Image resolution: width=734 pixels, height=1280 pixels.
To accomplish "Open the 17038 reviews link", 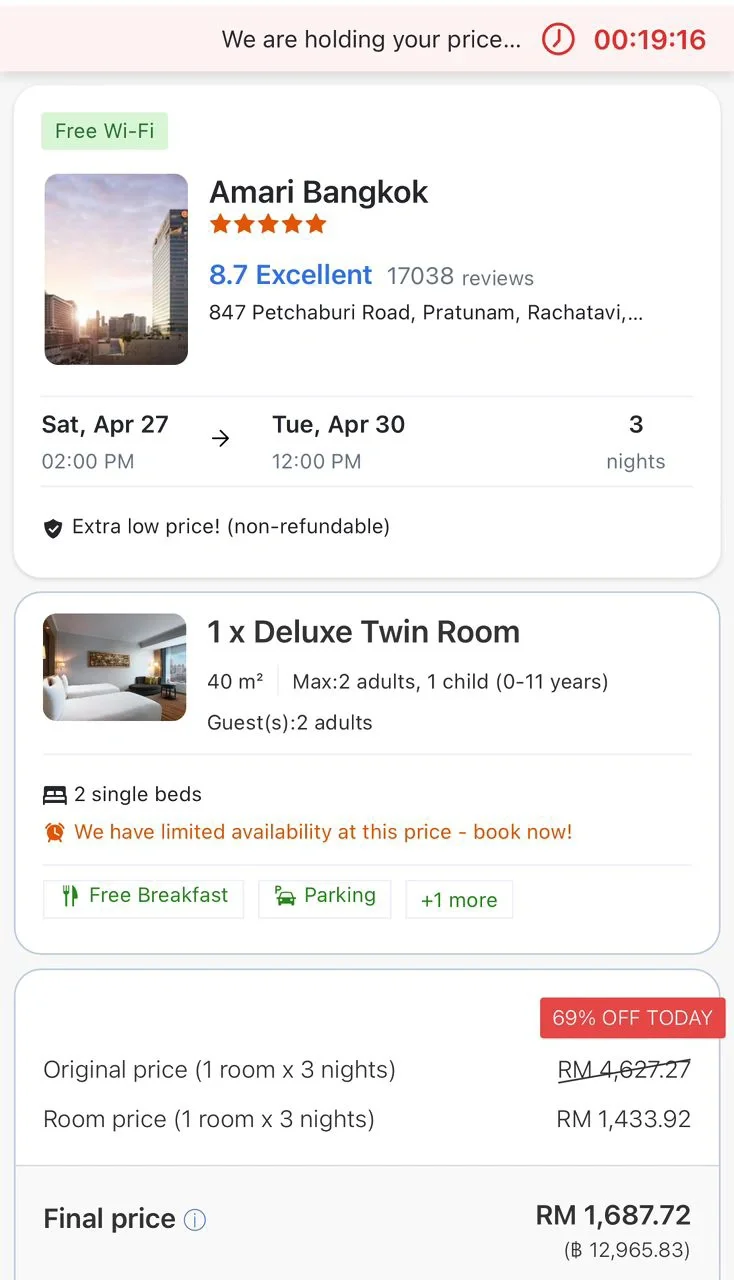I will click(x=460, y=277).
